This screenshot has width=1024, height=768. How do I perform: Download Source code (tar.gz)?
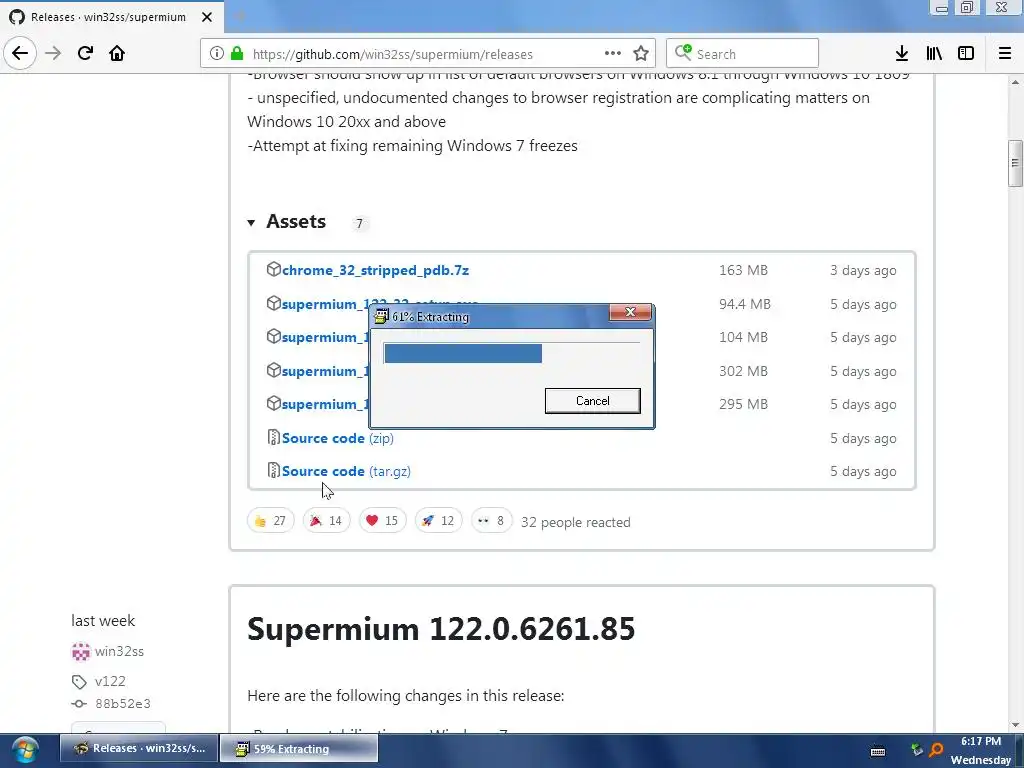(x=346, y=472)
